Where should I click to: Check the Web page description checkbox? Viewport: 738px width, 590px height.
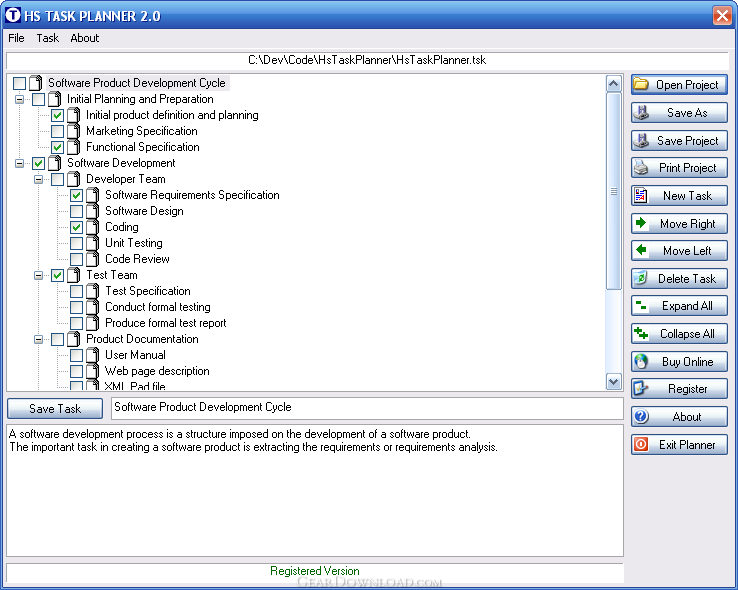point(76,371)
